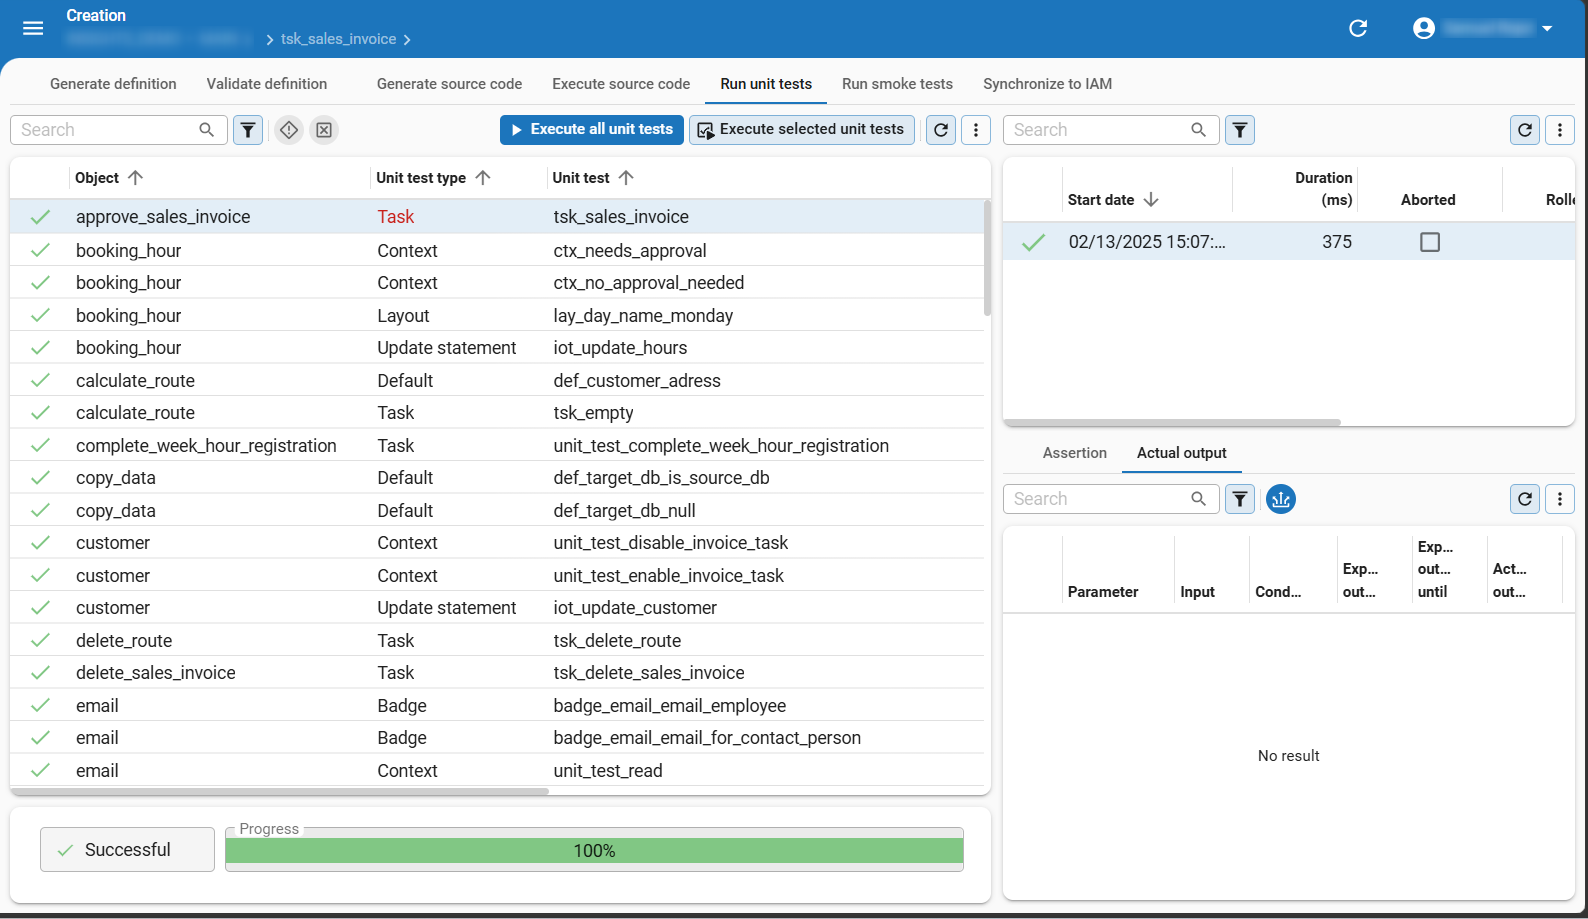Image resolution: width=1588 pixels, height=919 pixels.
Task: Click the test runs horizontal scrollbar
Action: [1172, 422]
